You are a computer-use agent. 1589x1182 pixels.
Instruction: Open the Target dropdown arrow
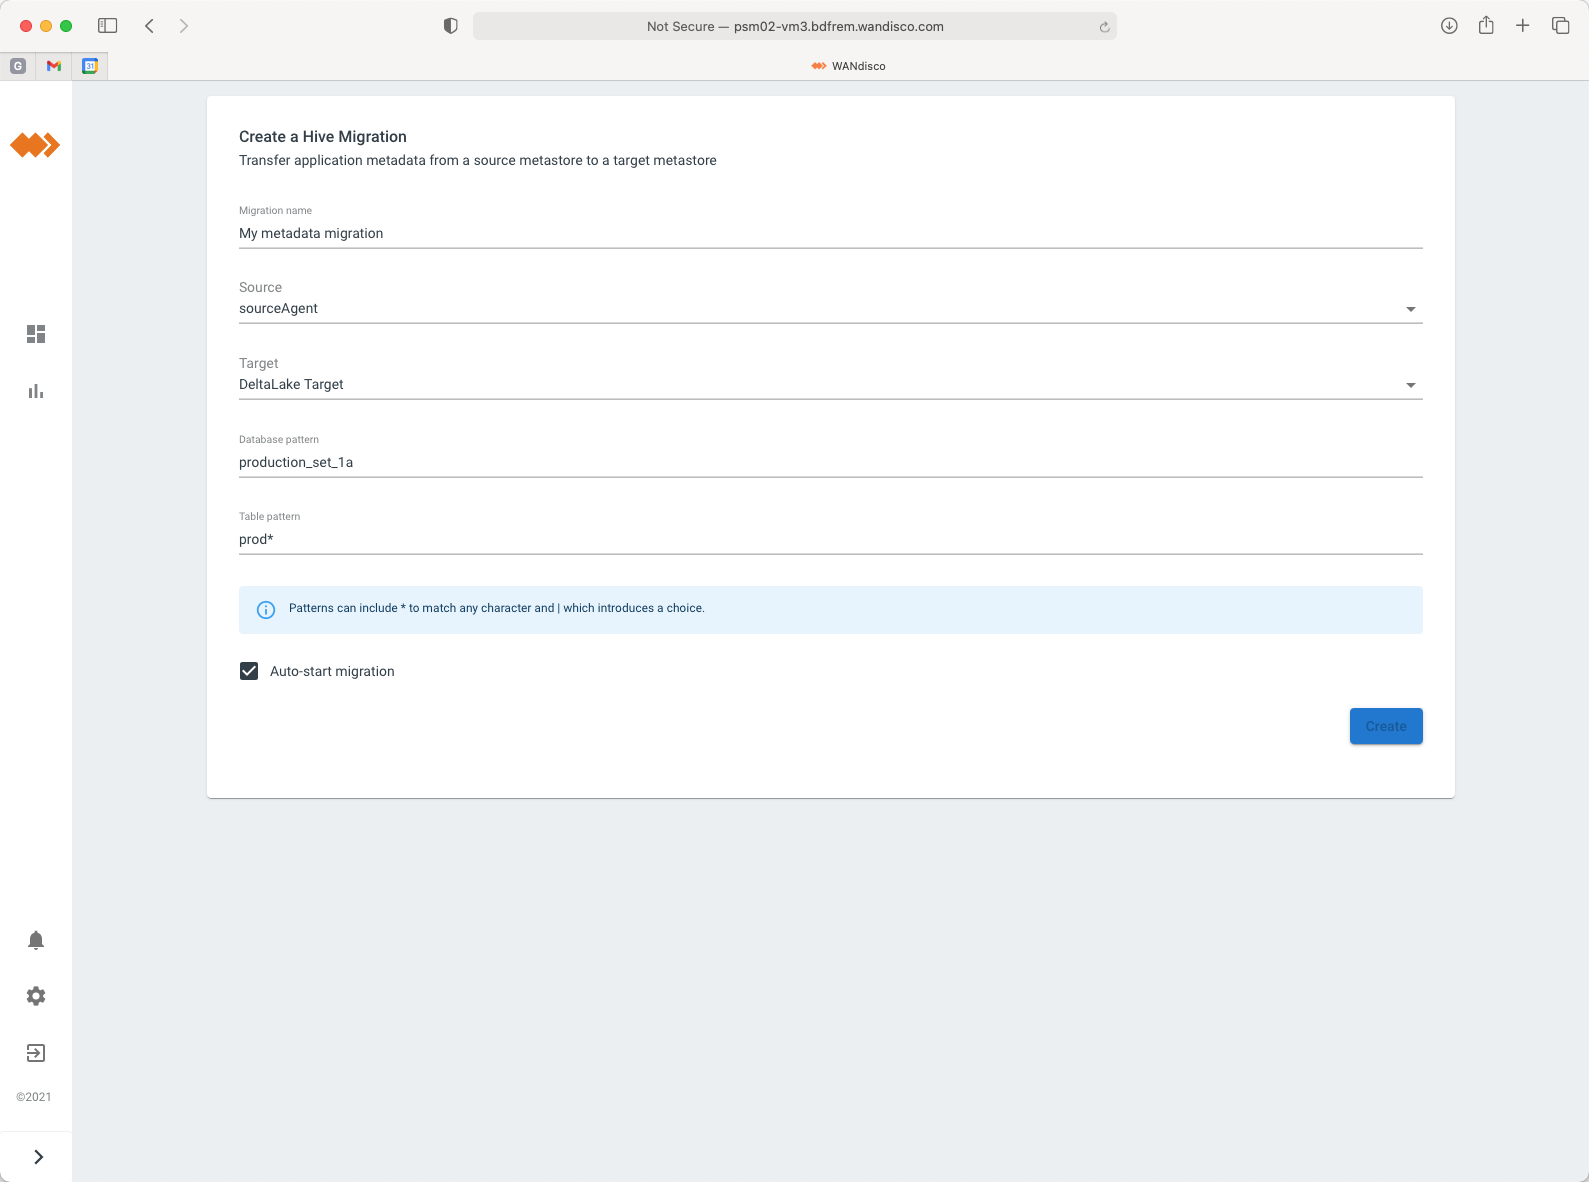1410,385
